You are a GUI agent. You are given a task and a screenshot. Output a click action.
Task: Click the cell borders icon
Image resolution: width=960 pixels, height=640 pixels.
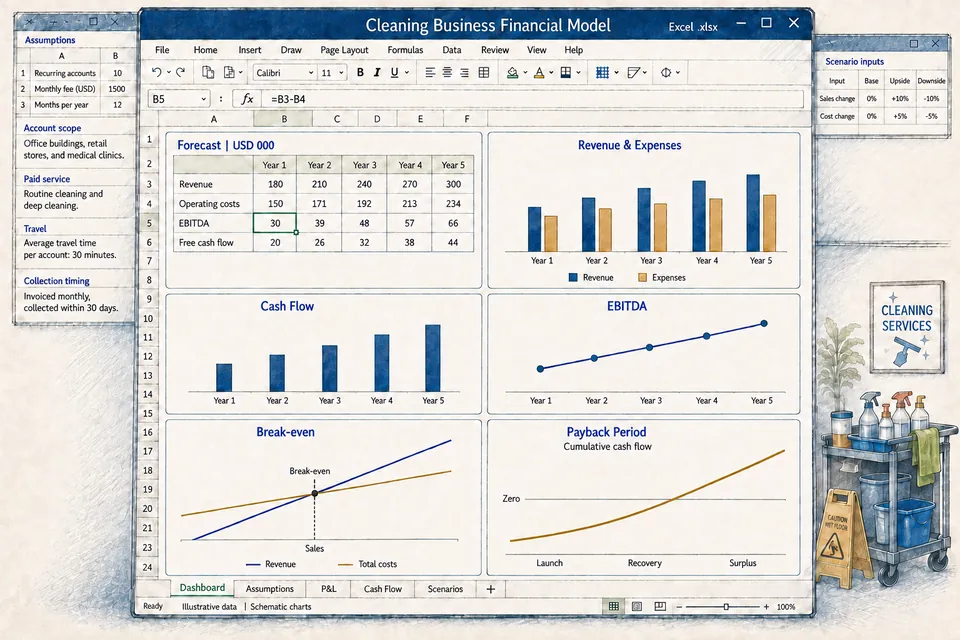566,72
